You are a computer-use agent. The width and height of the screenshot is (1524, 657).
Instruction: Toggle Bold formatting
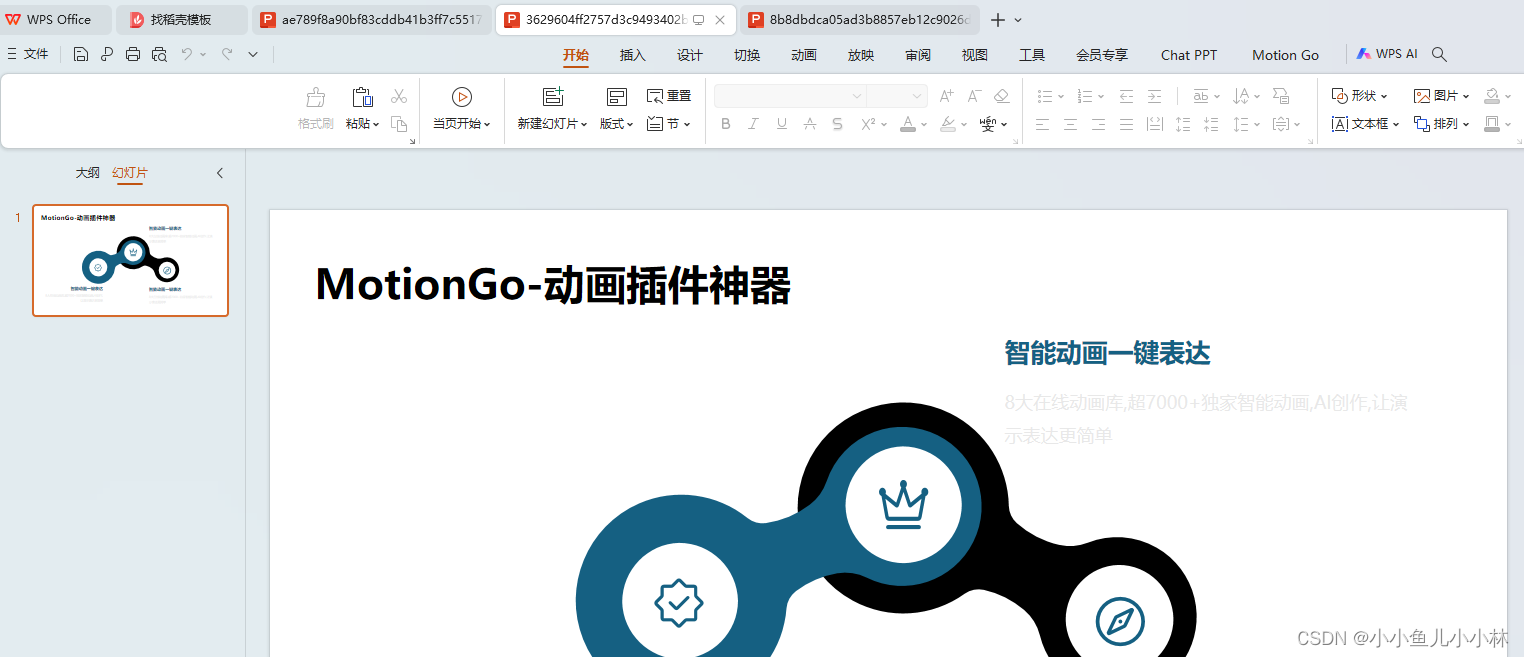726,124
